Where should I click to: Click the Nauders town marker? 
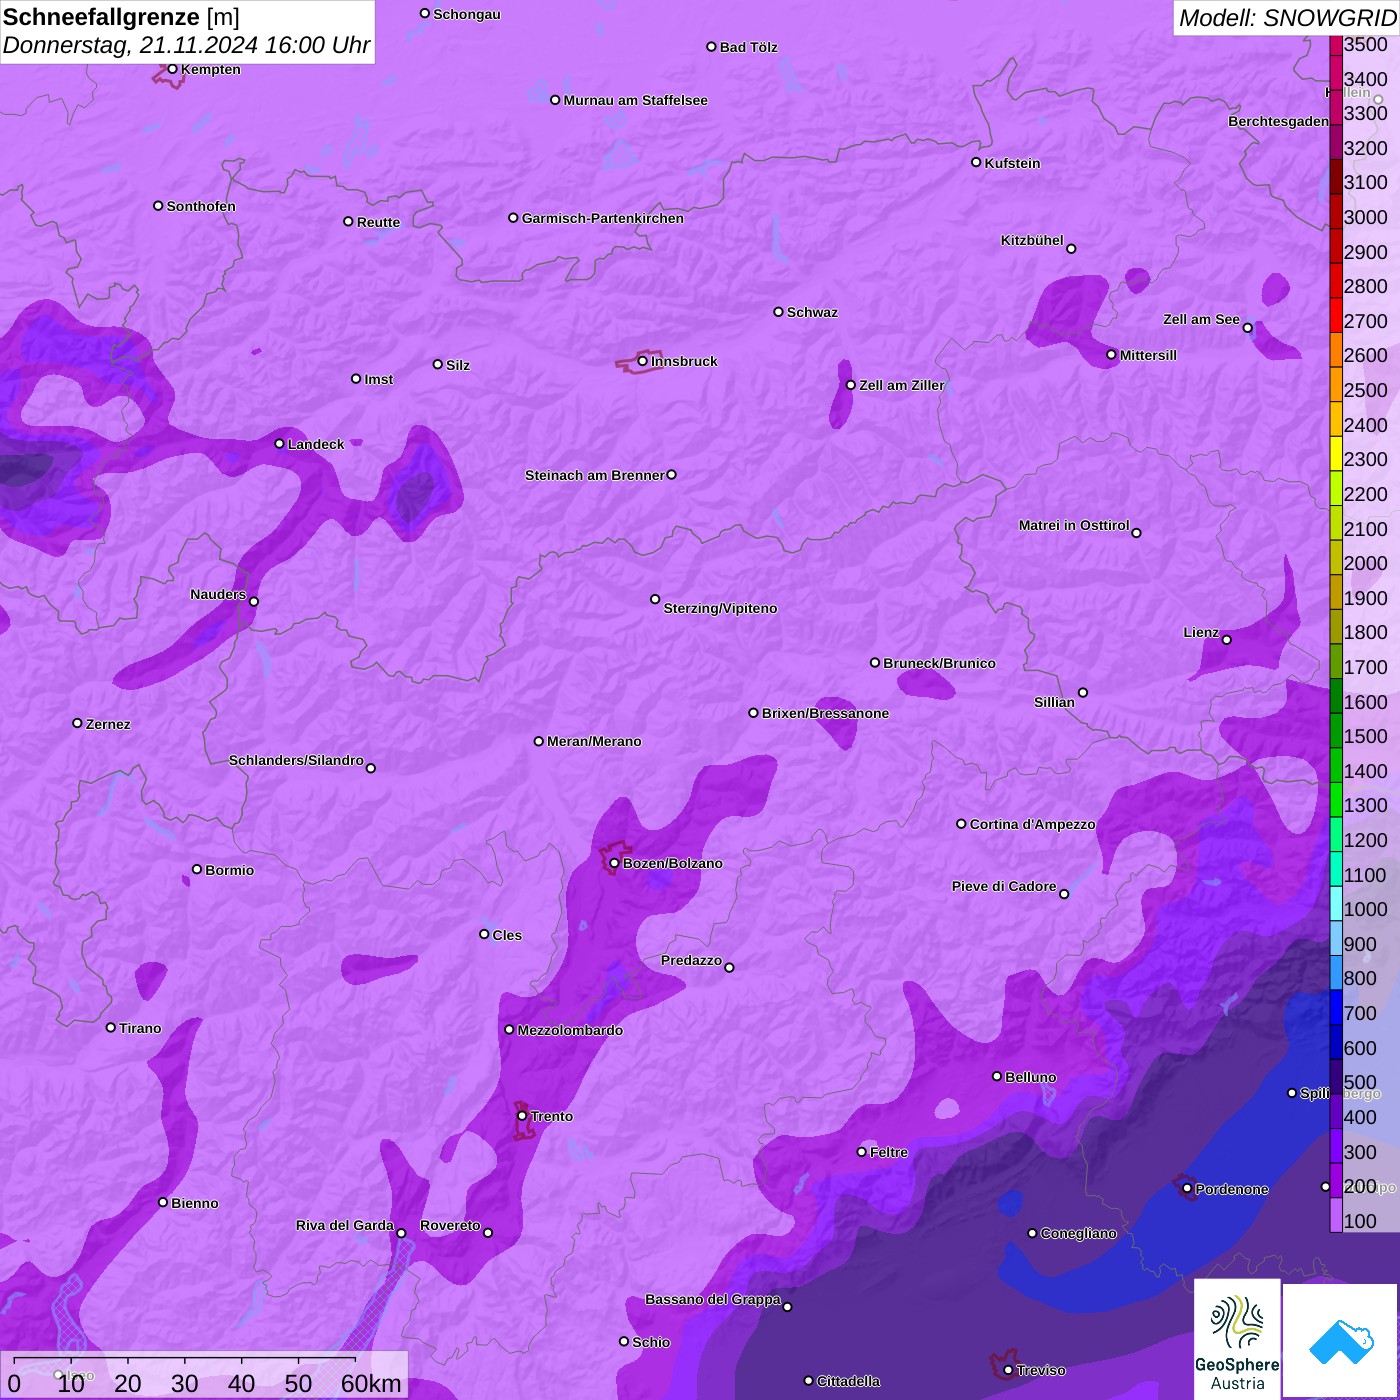click(x=254, y=602)
